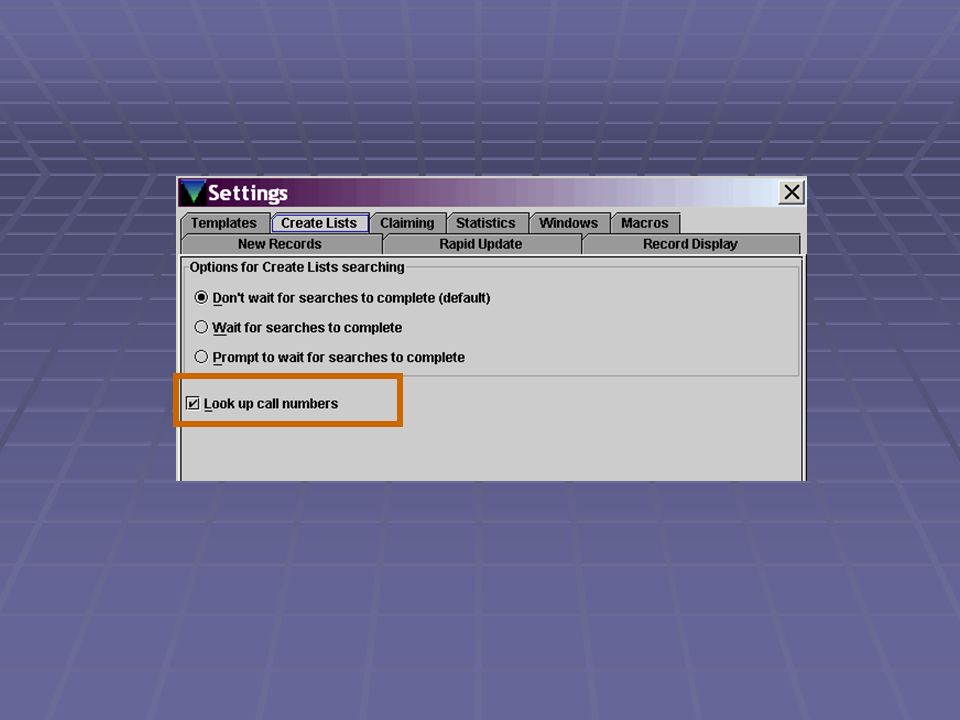Switch to the Claiming tab

coord(407,223)
